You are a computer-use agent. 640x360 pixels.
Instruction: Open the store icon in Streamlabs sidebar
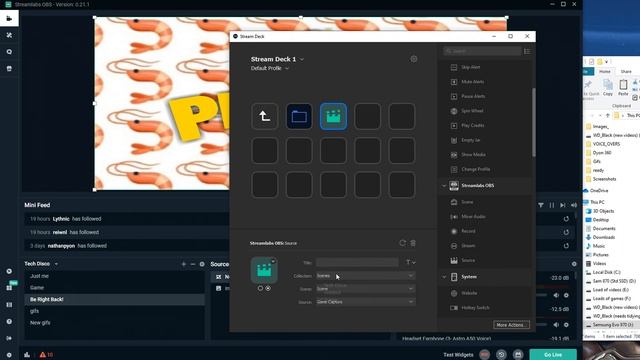(x=9, y=69)
